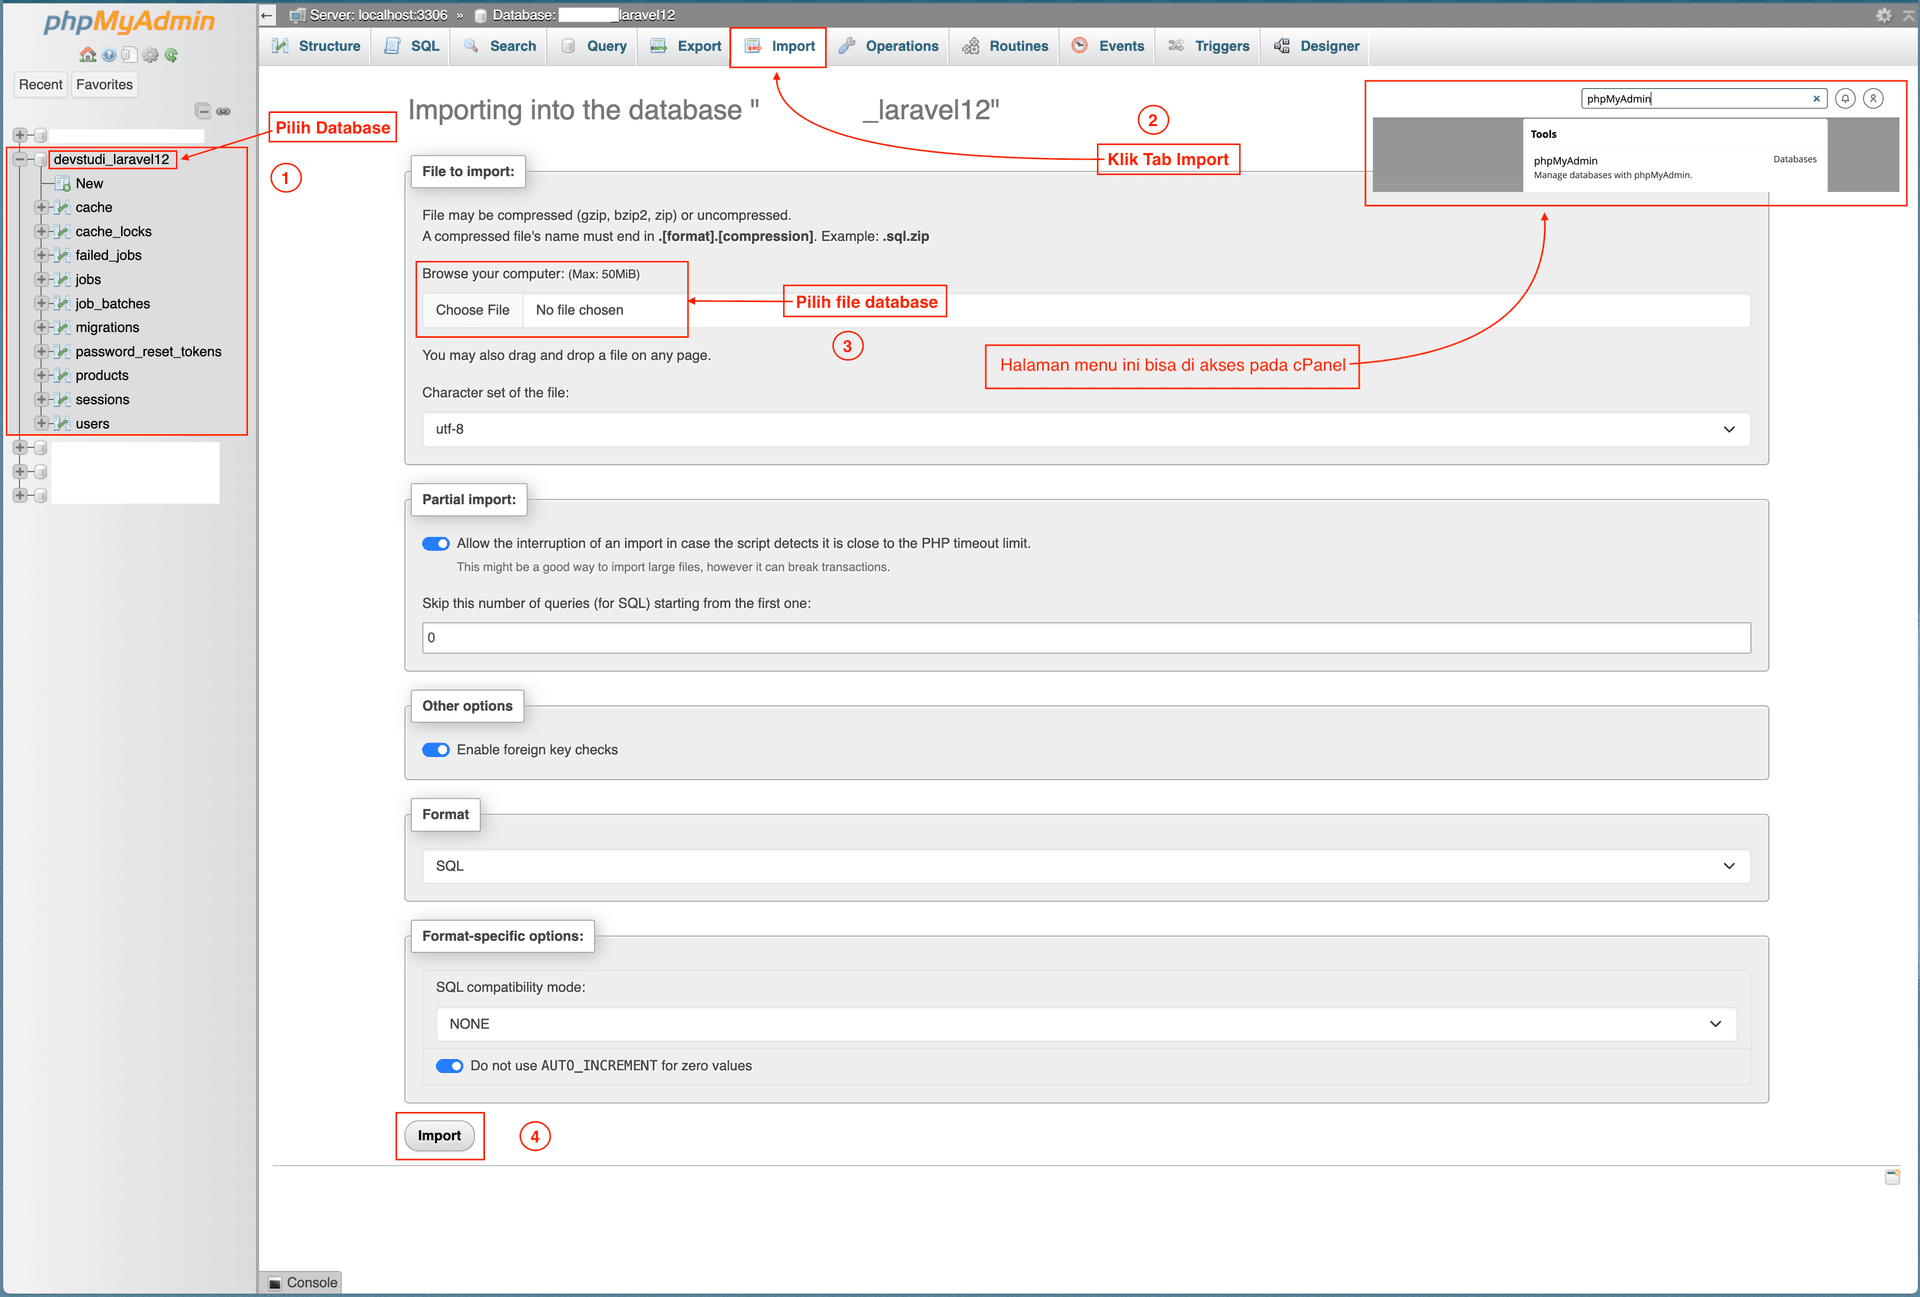Reload the navigation panel with green refresh icon
This screenshot has height=1297, width=1920.
[x=171, y=55]
